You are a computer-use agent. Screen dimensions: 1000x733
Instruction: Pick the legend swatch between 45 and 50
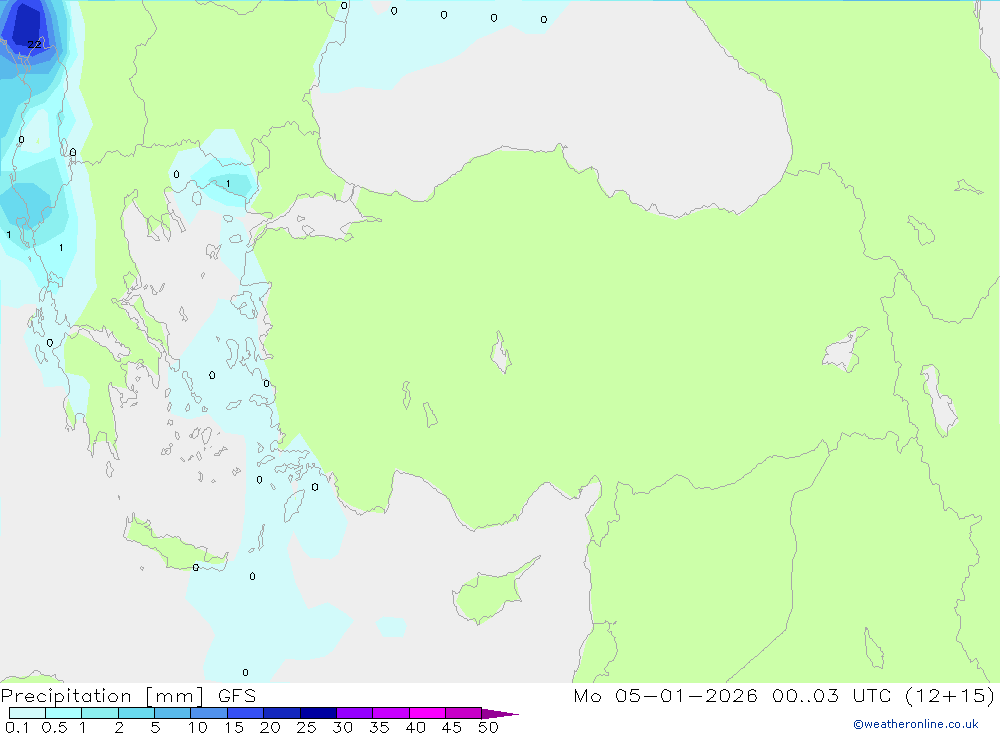pos(464,713)
